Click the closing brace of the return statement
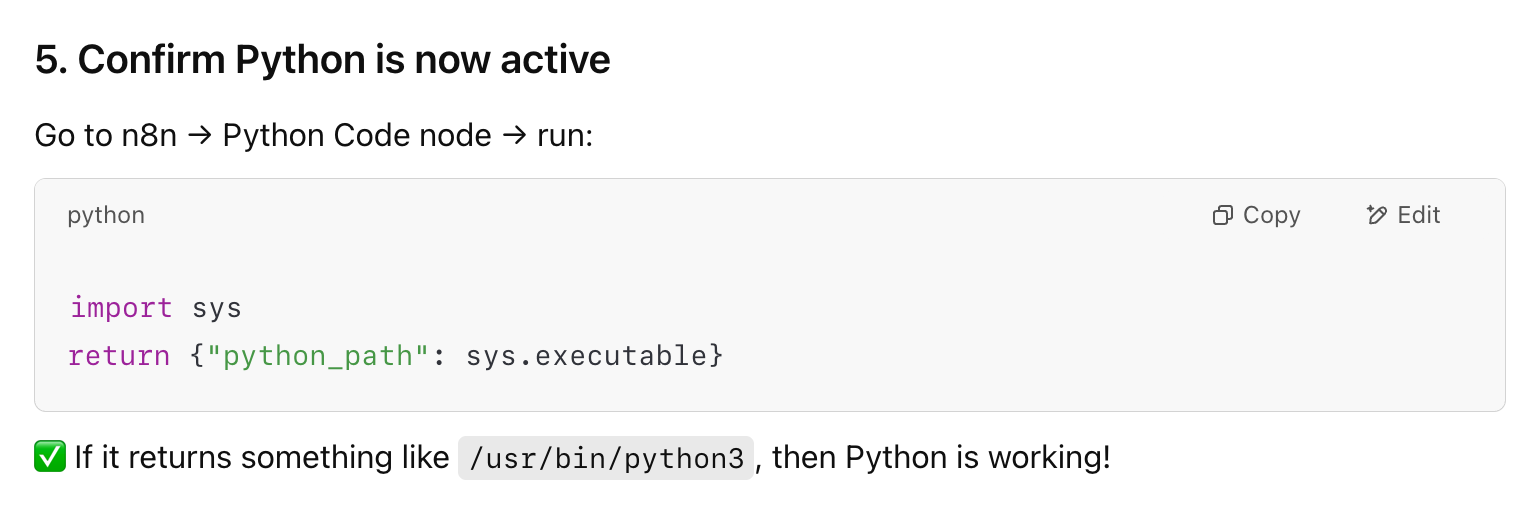Viewport: 1534px width, 514px height. (716, 355)
